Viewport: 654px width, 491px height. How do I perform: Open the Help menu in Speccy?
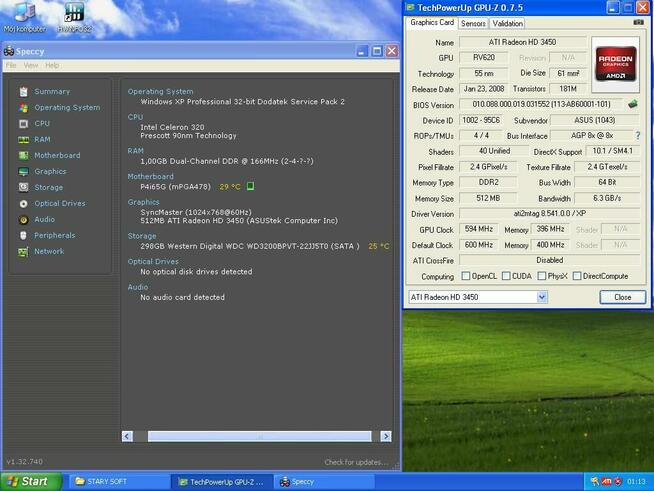click(x=52, y=65)
